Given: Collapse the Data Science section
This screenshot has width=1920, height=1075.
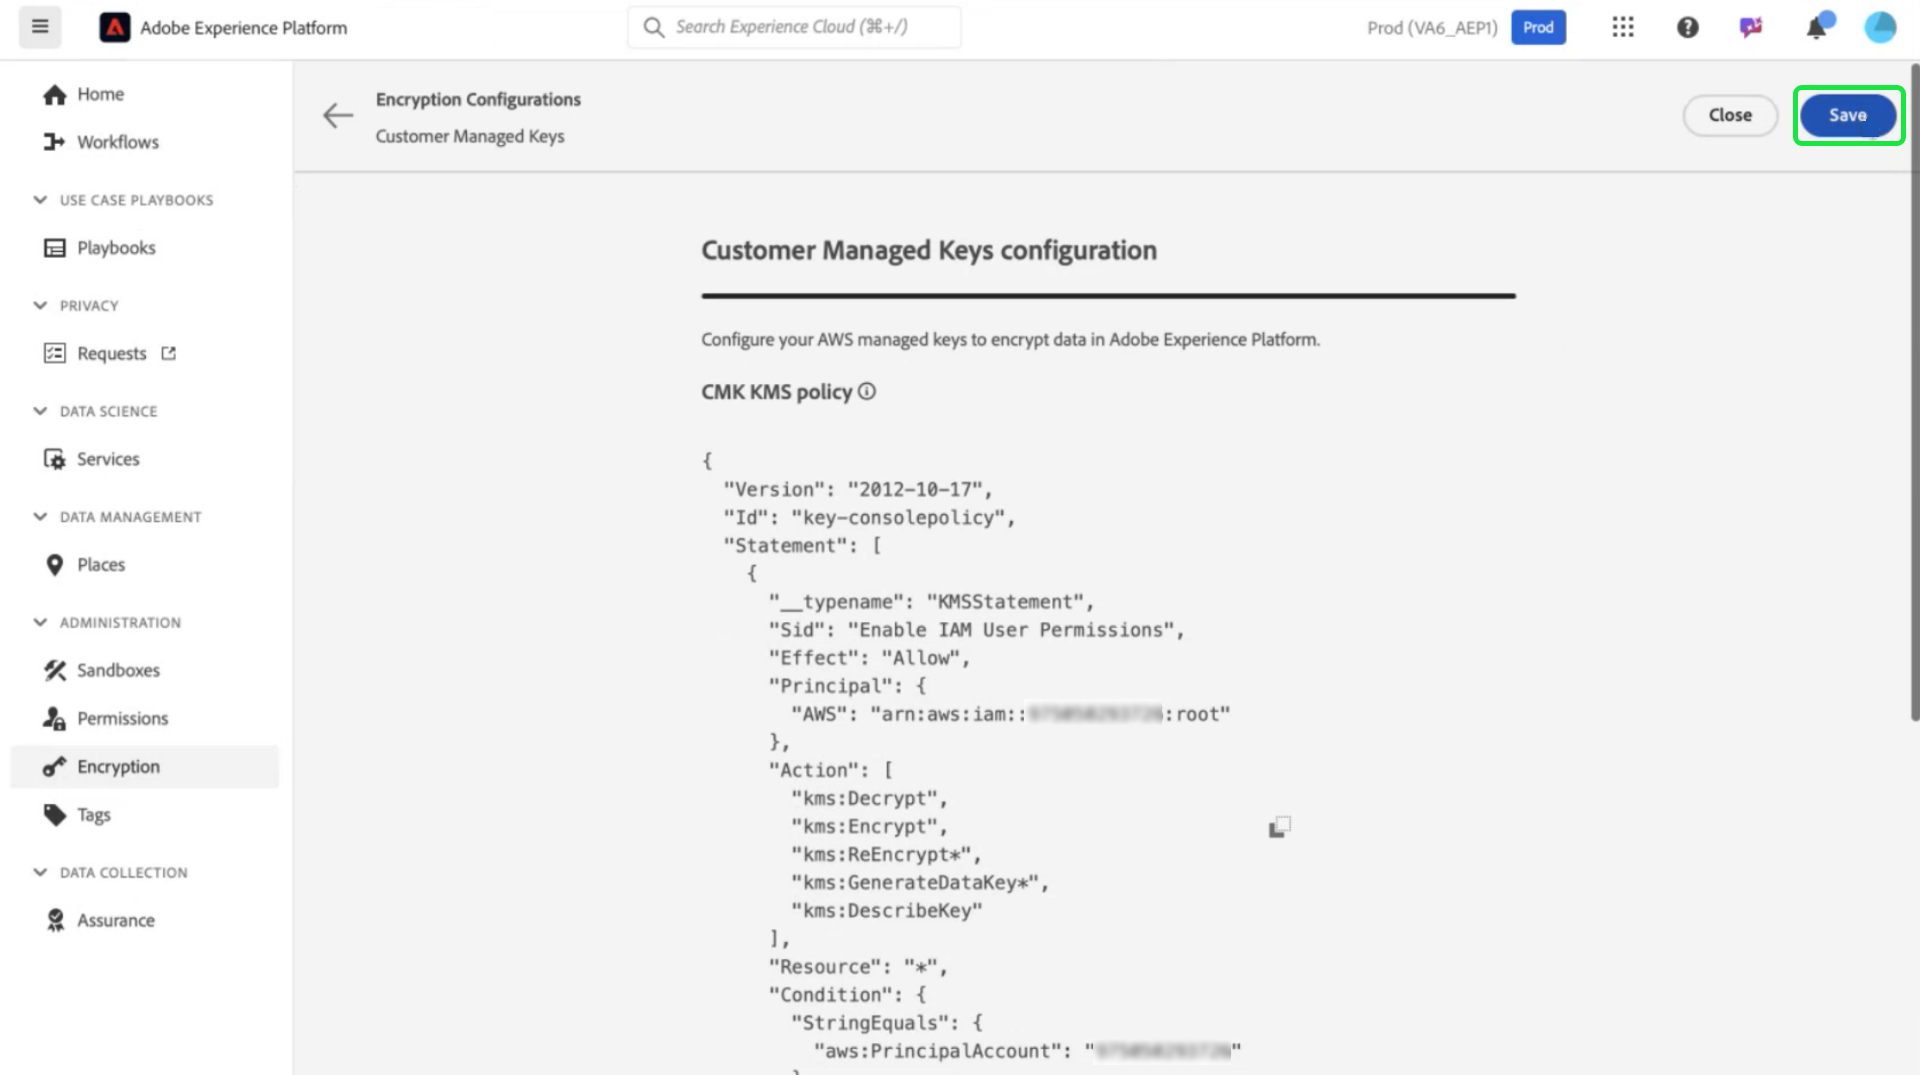Looking at the screenshot, I should coord(40,411).
